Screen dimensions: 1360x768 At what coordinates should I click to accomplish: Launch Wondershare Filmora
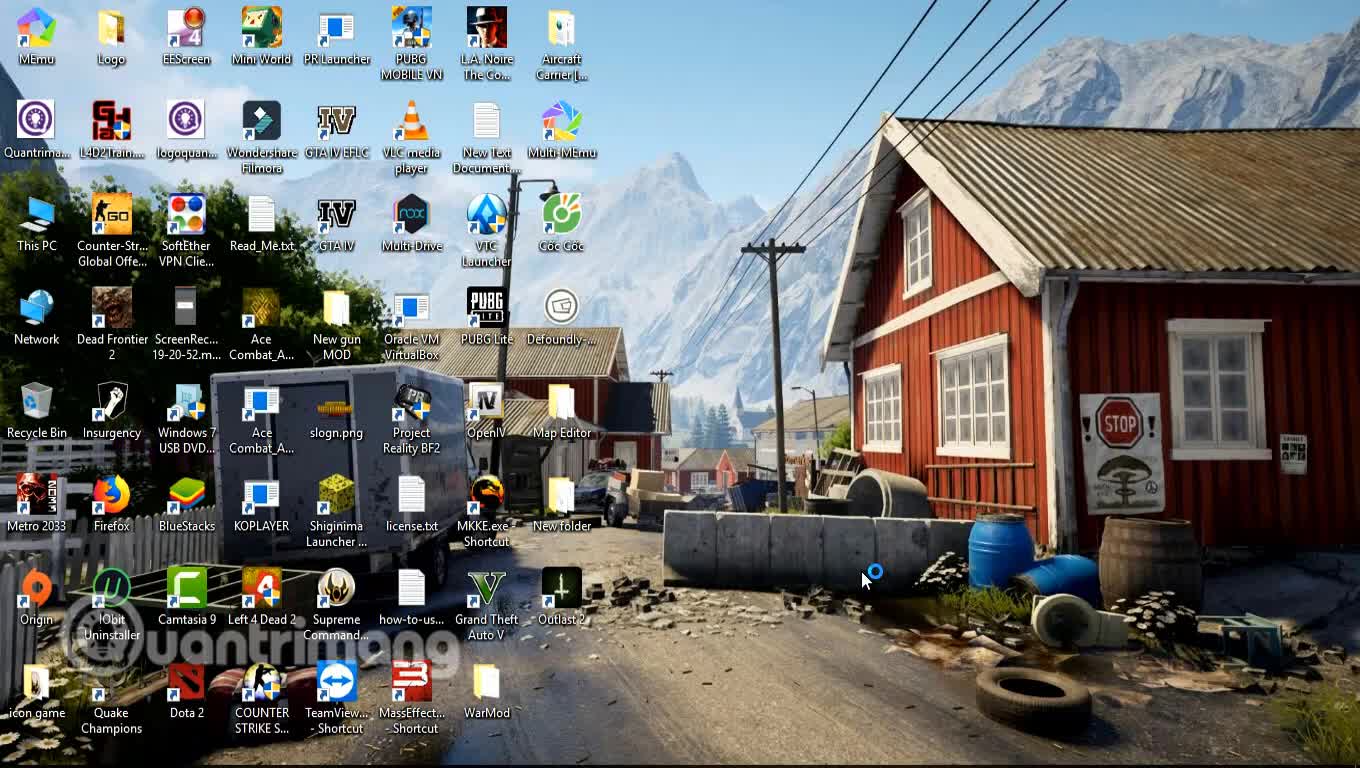click(262, 137)
